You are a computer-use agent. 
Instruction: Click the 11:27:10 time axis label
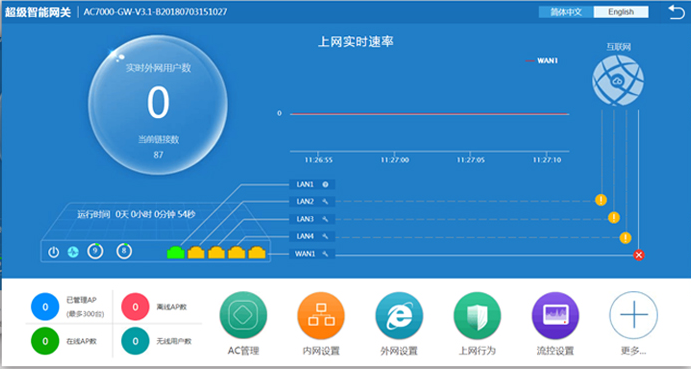pyautogui.click(x=547, y=160)
